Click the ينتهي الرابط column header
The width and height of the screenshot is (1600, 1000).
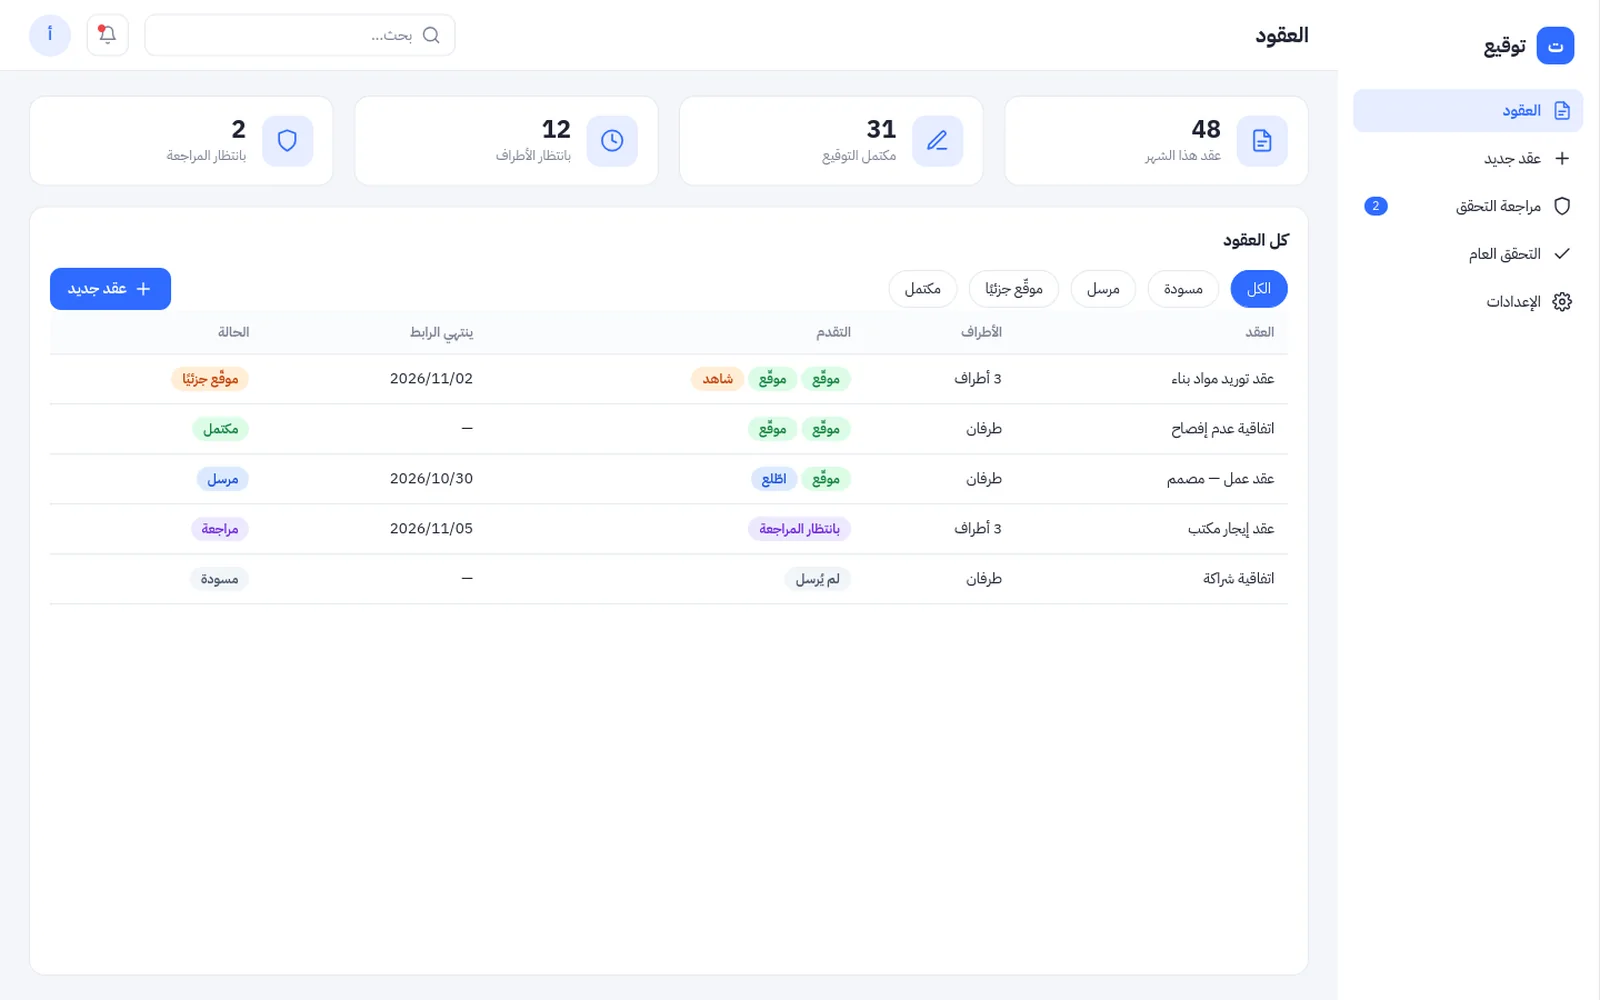pos(441,332)
